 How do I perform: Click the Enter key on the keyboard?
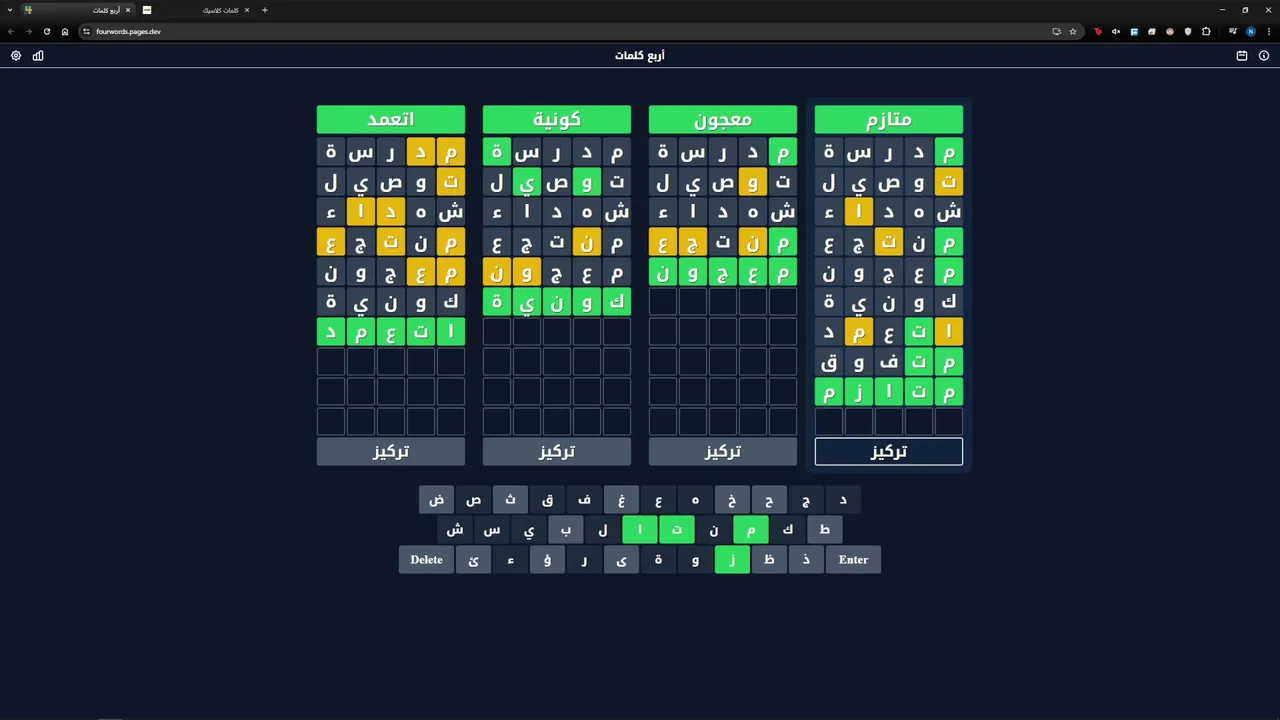pyautogui.click(x=853, y=560)
